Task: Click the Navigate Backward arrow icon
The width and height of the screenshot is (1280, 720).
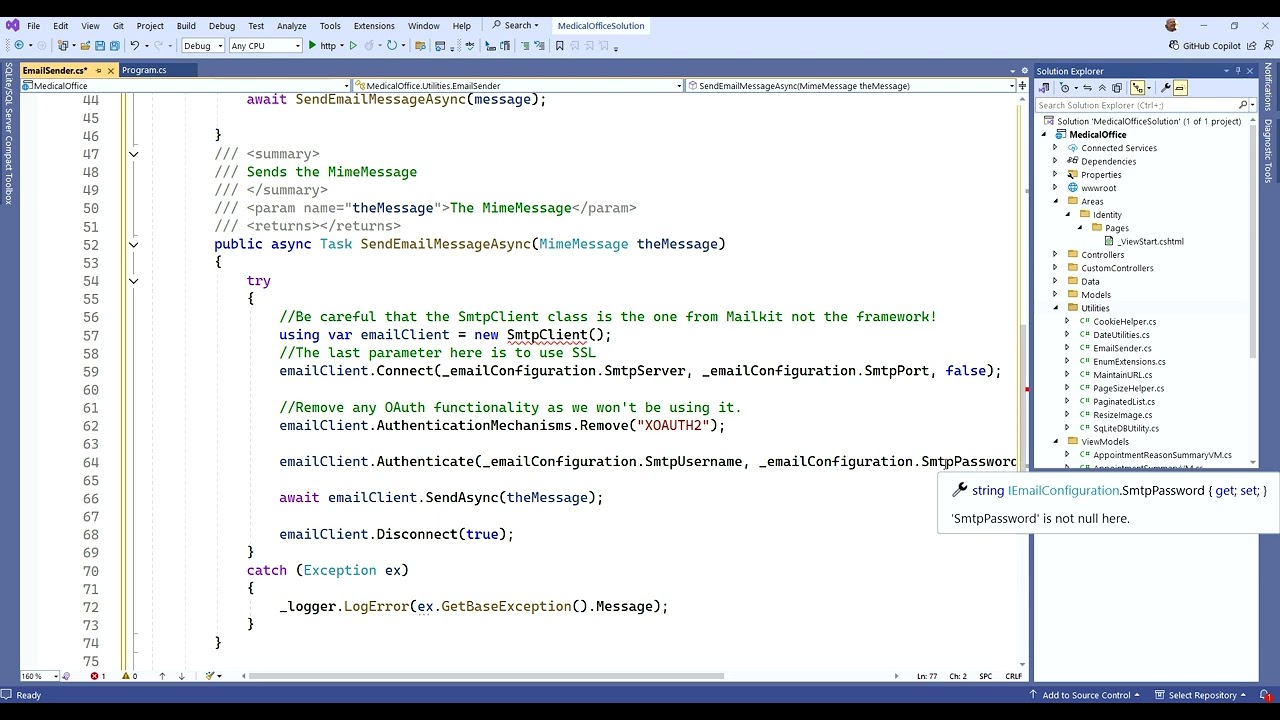Action: (x=19, y=45)
